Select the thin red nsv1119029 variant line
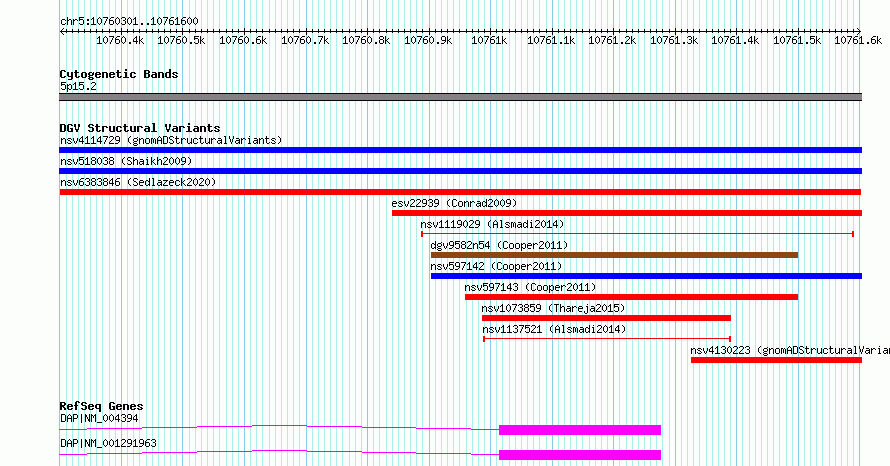This screenshot has width=890, height=466. pyautogui.click(x=637, y=234)
